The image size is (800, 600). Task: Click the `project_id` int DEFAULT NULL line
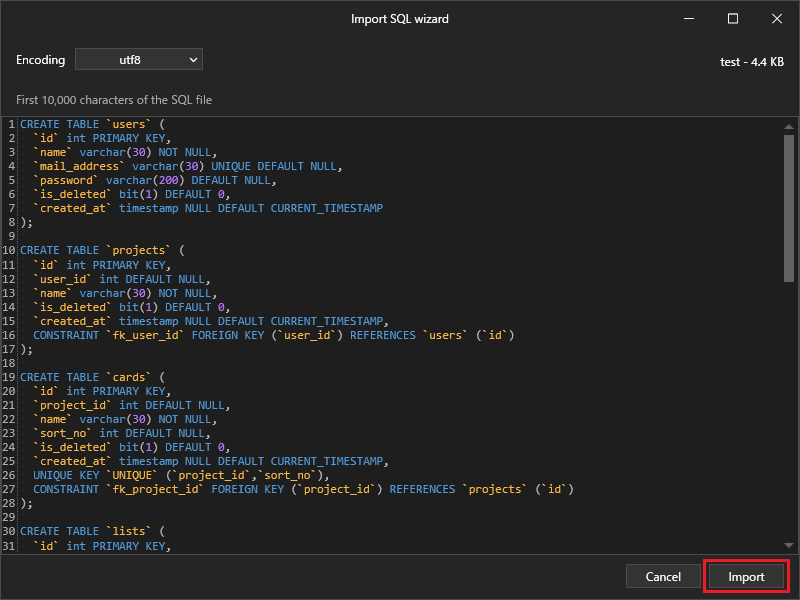pos(132,405)
